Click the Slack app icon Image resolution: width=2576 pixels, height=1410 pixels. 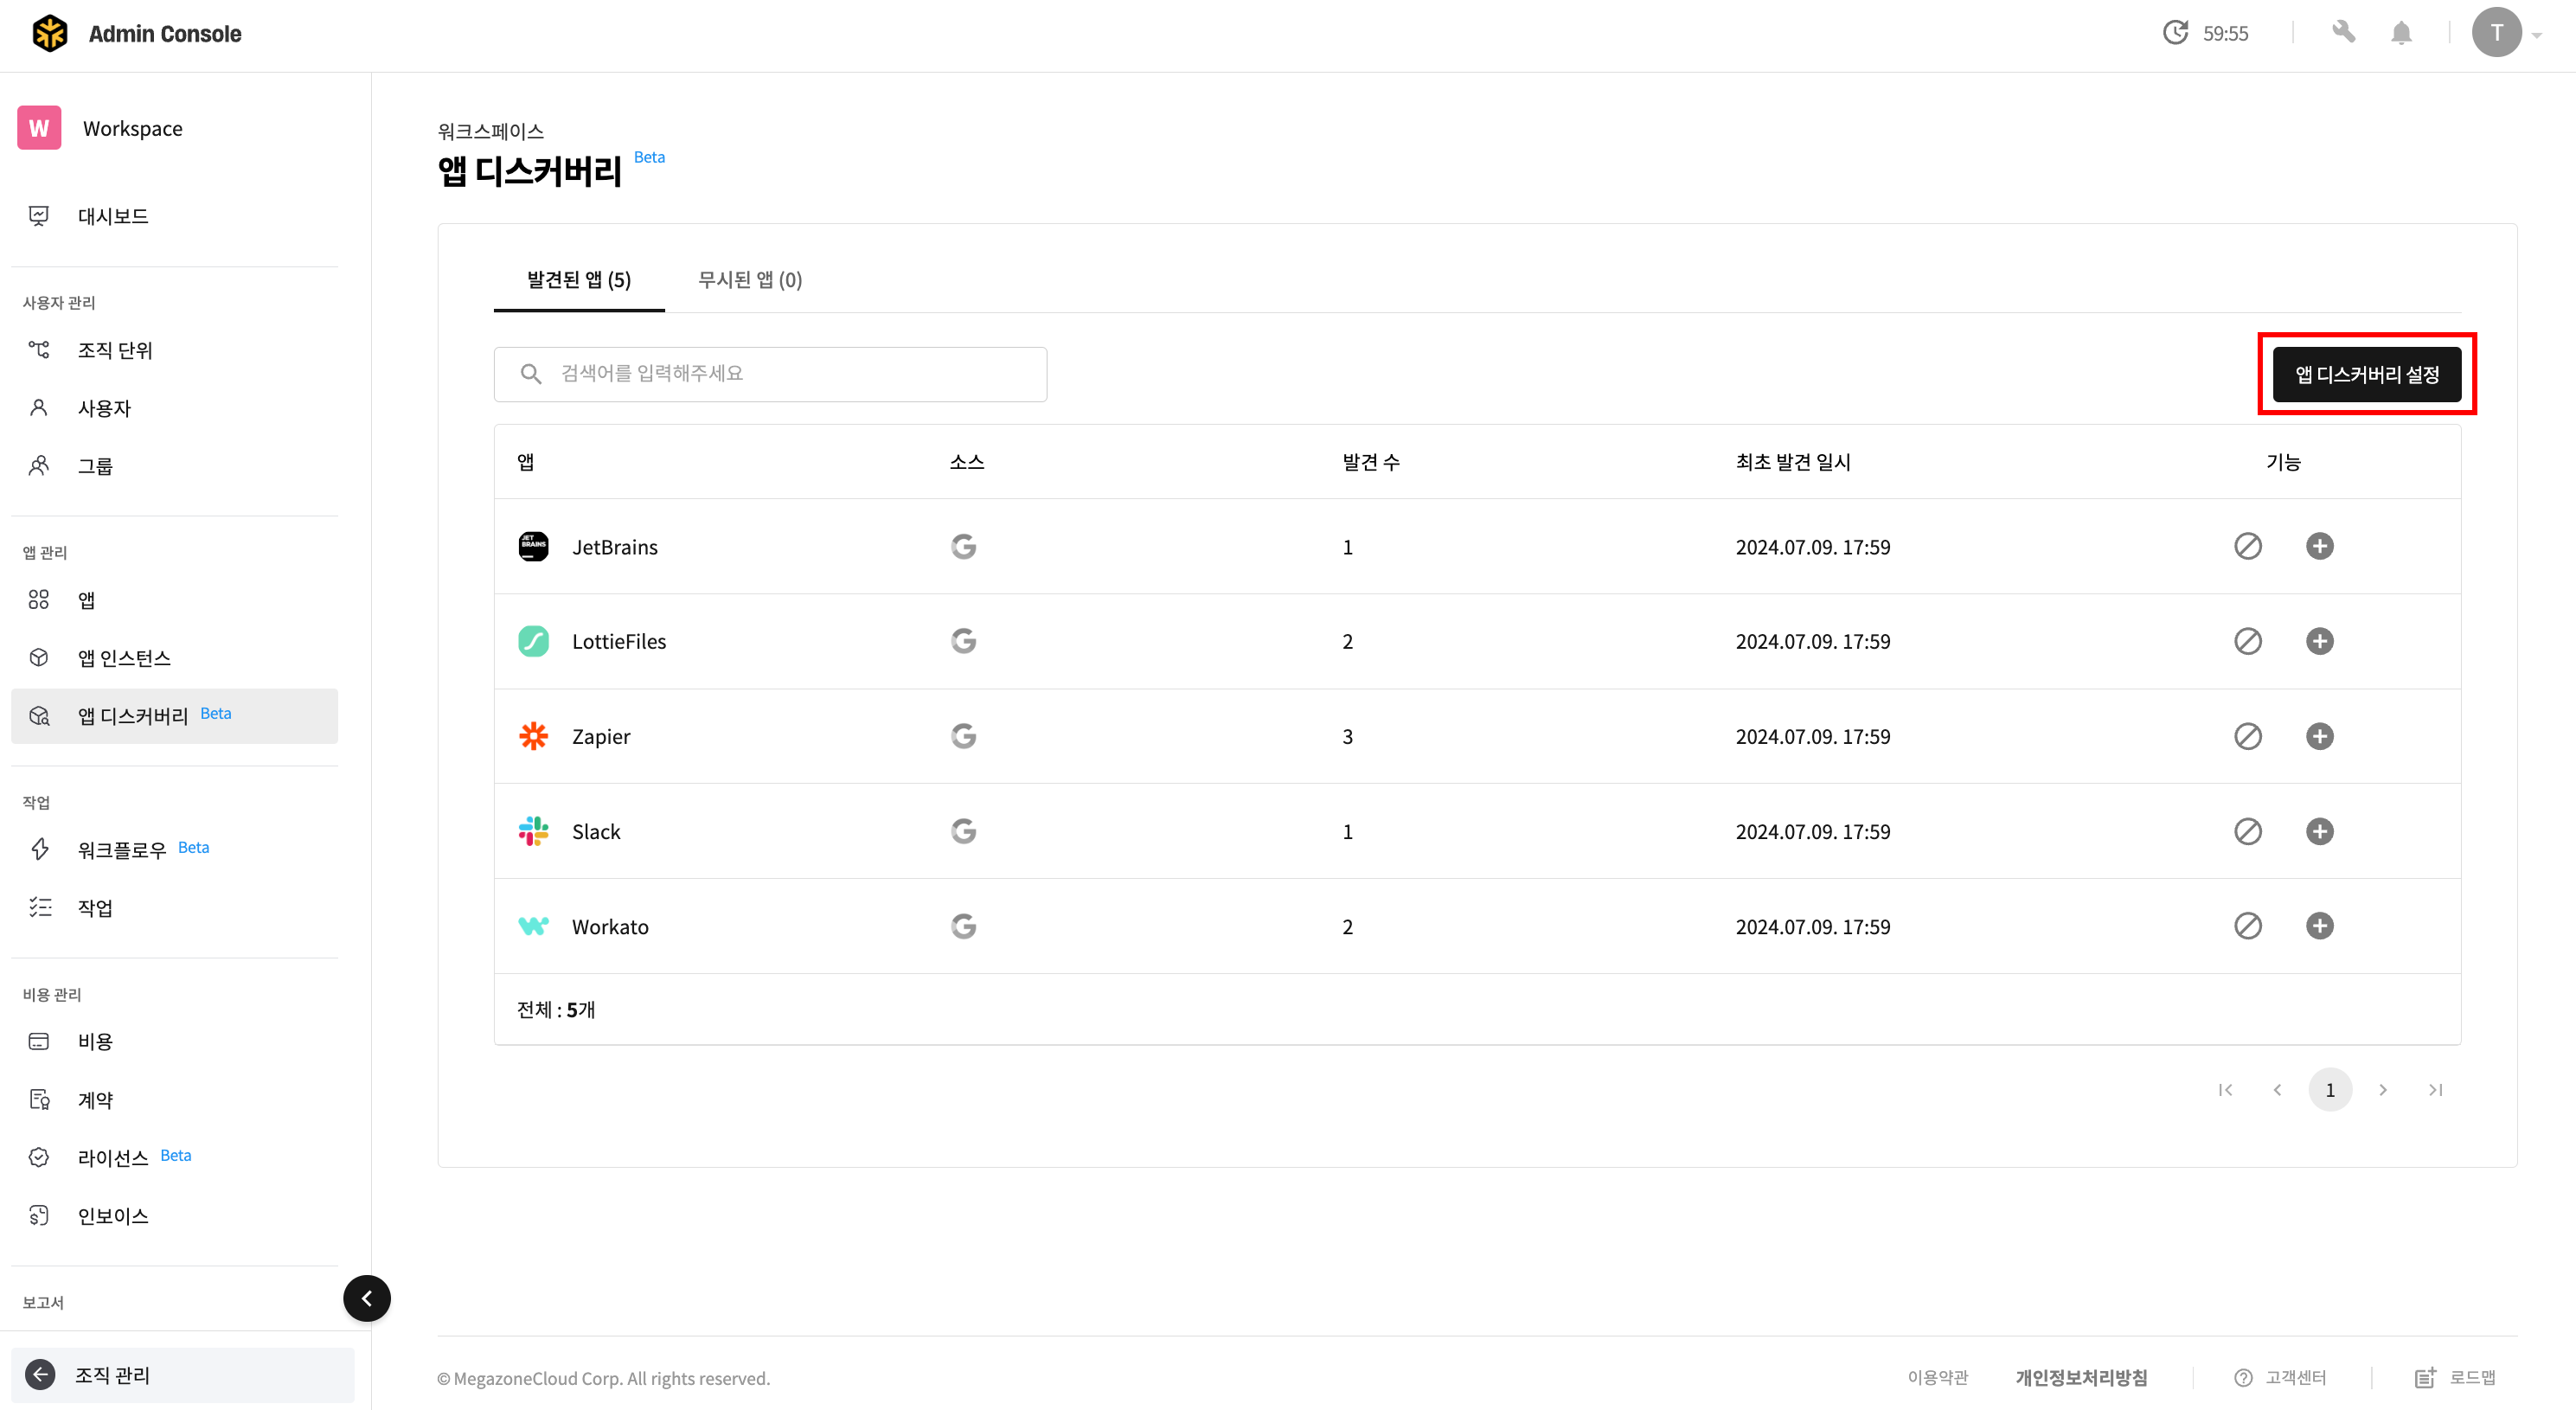tap(533, 831)
